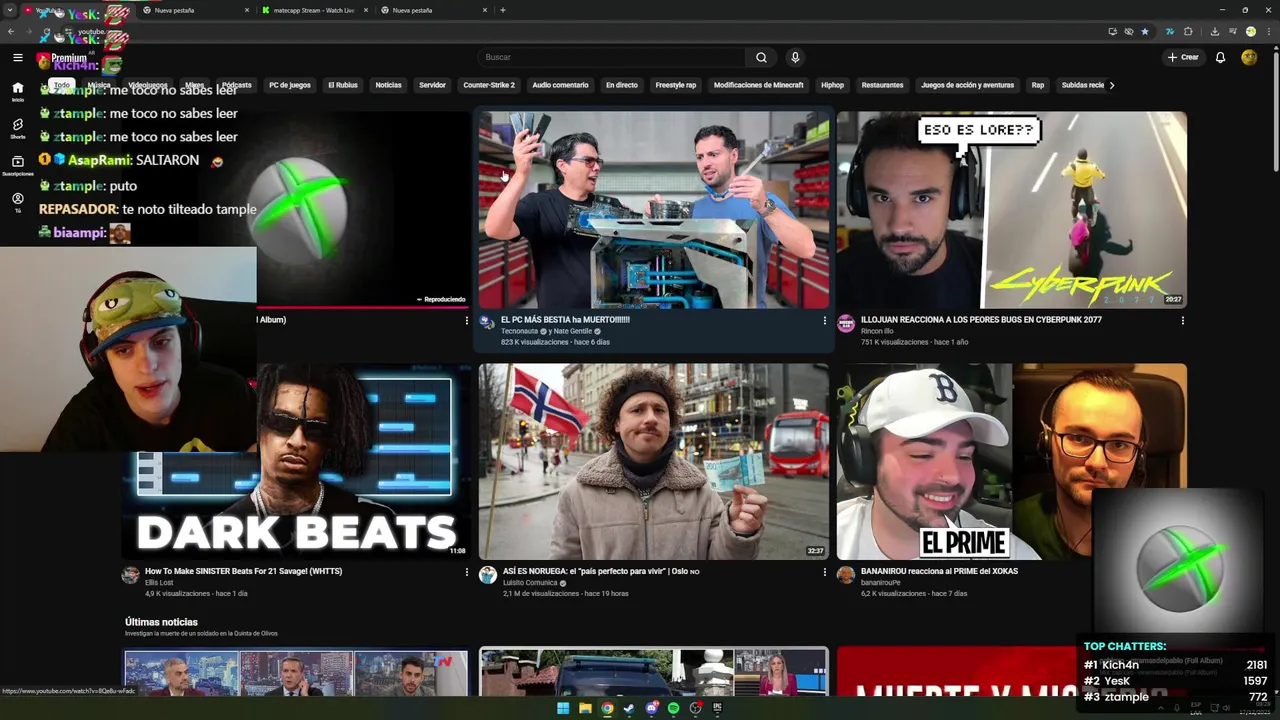Screen dimensions: 1280x720
Task: Go to Inicio in the sidebar
Action: tap(17, 92)
